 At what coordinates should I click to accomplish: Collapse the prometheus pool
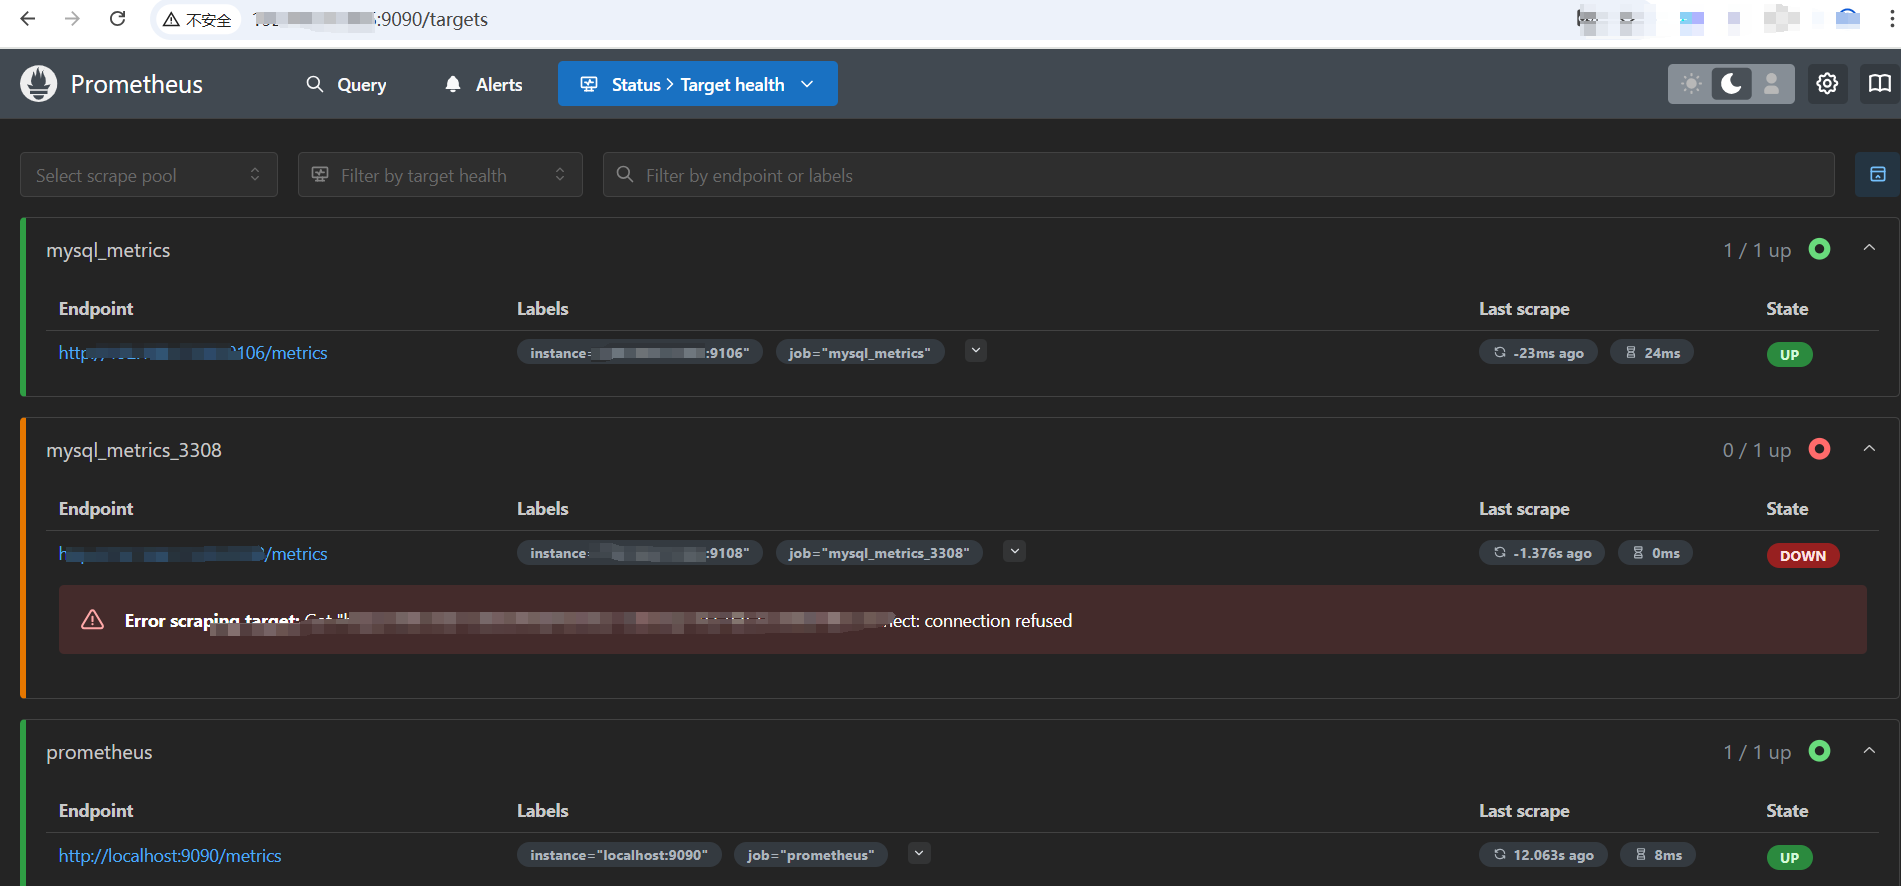click(x=1869, y=751)
